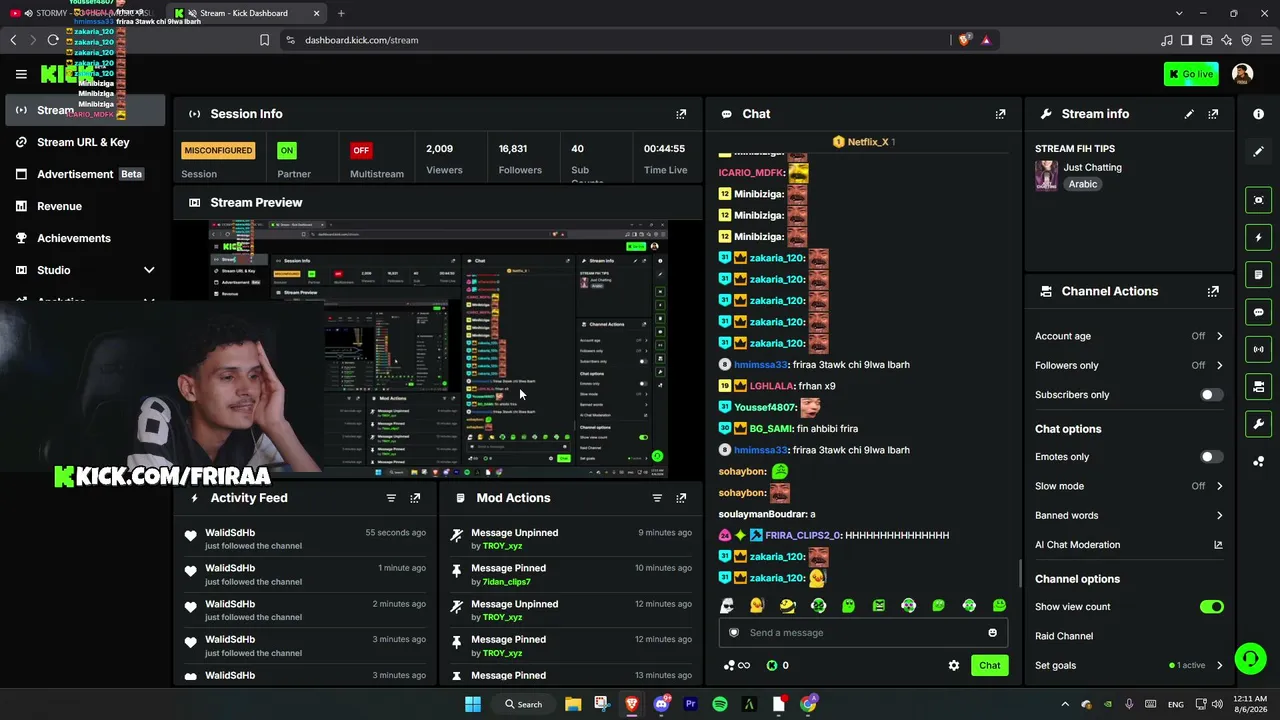Click the Just Chatting category thumbnail

click(1046, 175)
